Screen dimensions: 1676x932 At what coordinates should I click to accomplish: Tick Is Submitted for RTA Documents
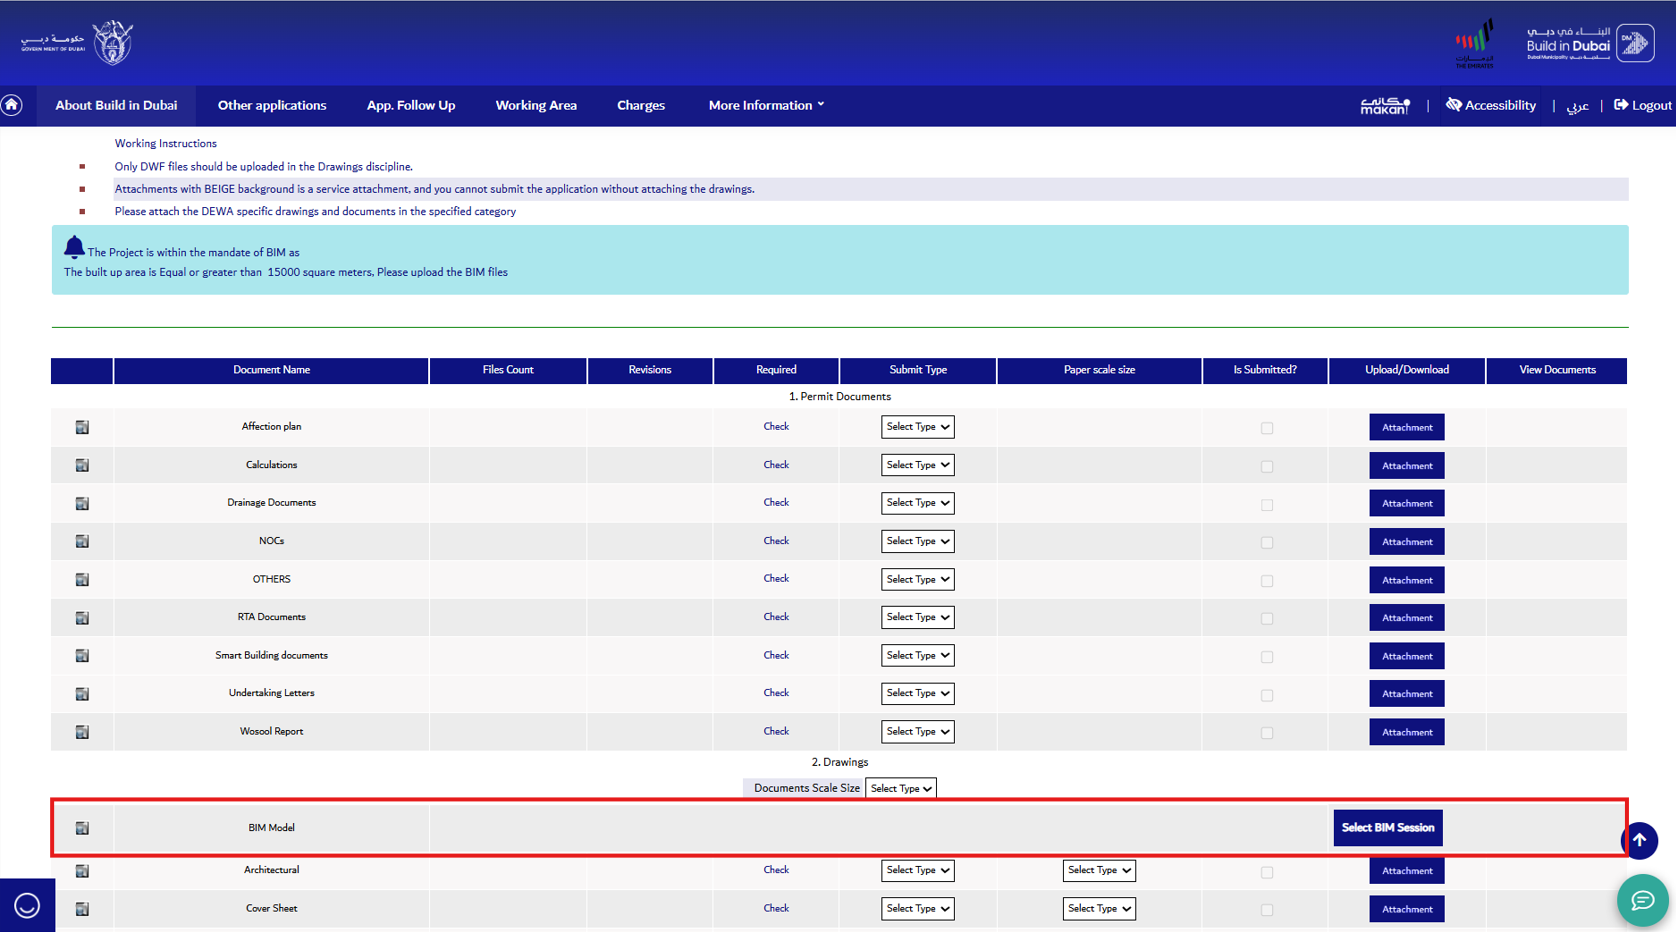(1267, 618)
